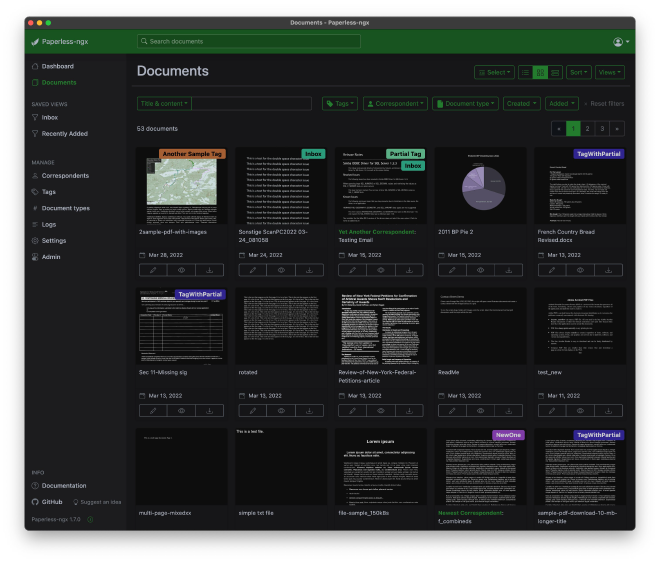Open the Added date filter dropdown
Viewport: 660px width, 563px height.
coord(562,104)
